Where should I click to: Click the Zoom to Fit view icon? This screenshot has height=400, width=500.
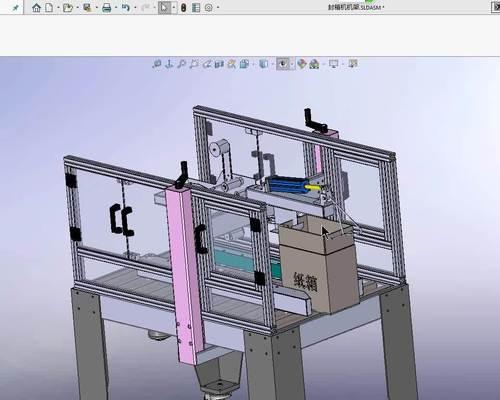[157, 64]
